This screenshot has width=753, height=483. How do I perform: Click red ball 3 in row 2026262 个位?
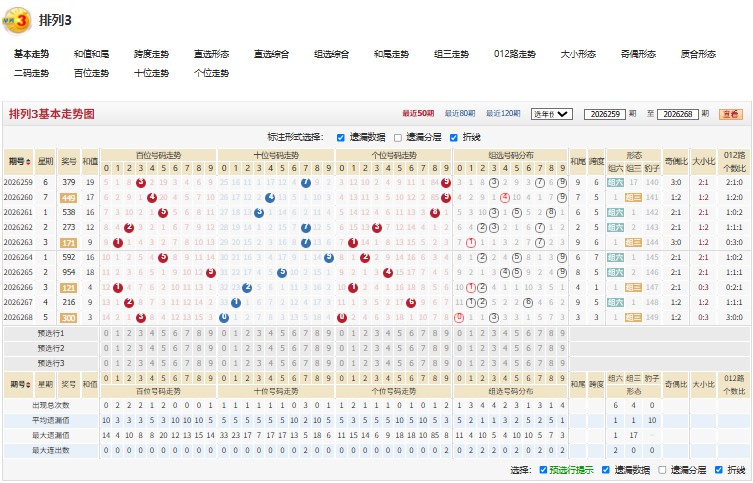click(377, 228)
